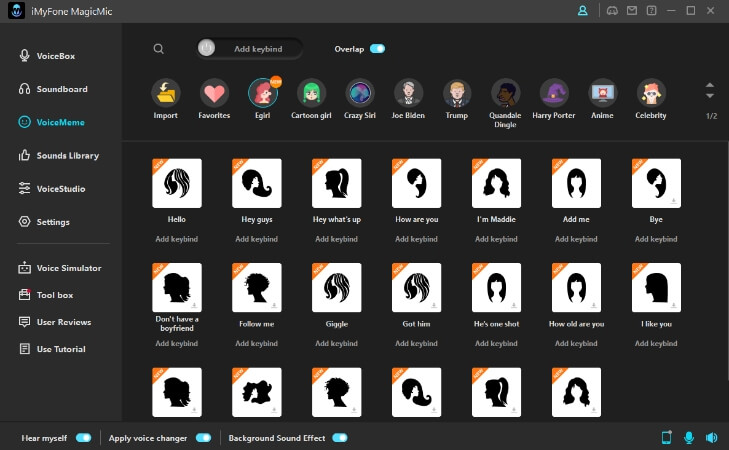Play the Bye voice meme
729x450 pixels.
[656, 183]
